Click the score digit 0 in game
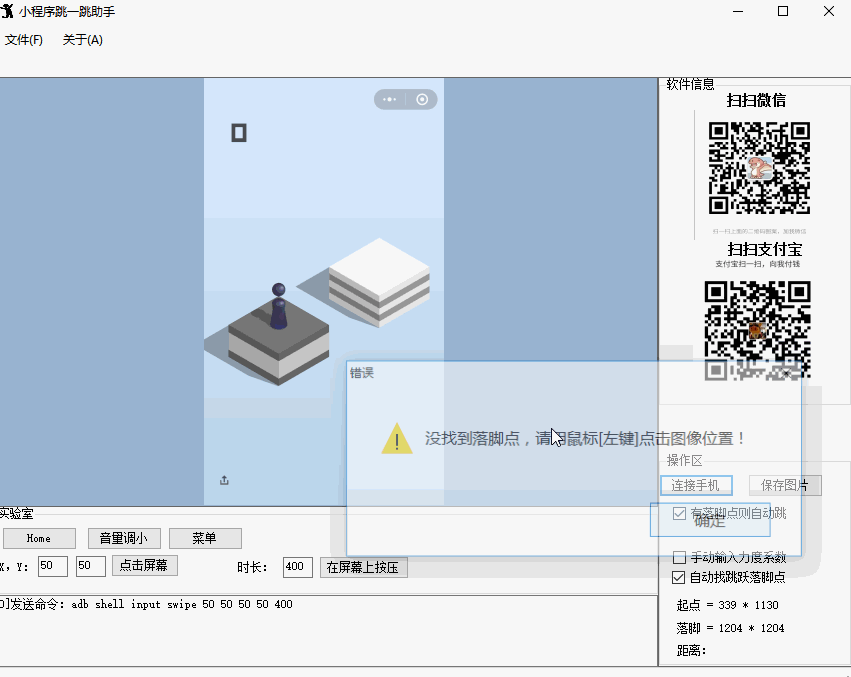 click(x=239, y=133)
